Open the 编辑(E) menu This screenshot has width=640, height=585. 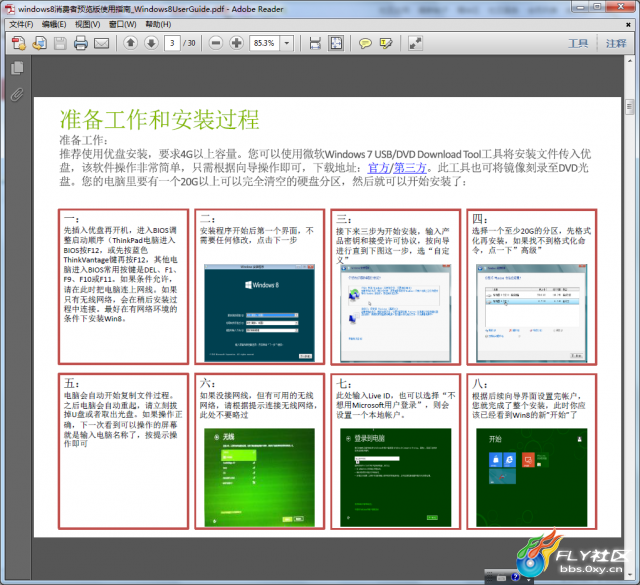click(54, 24)
